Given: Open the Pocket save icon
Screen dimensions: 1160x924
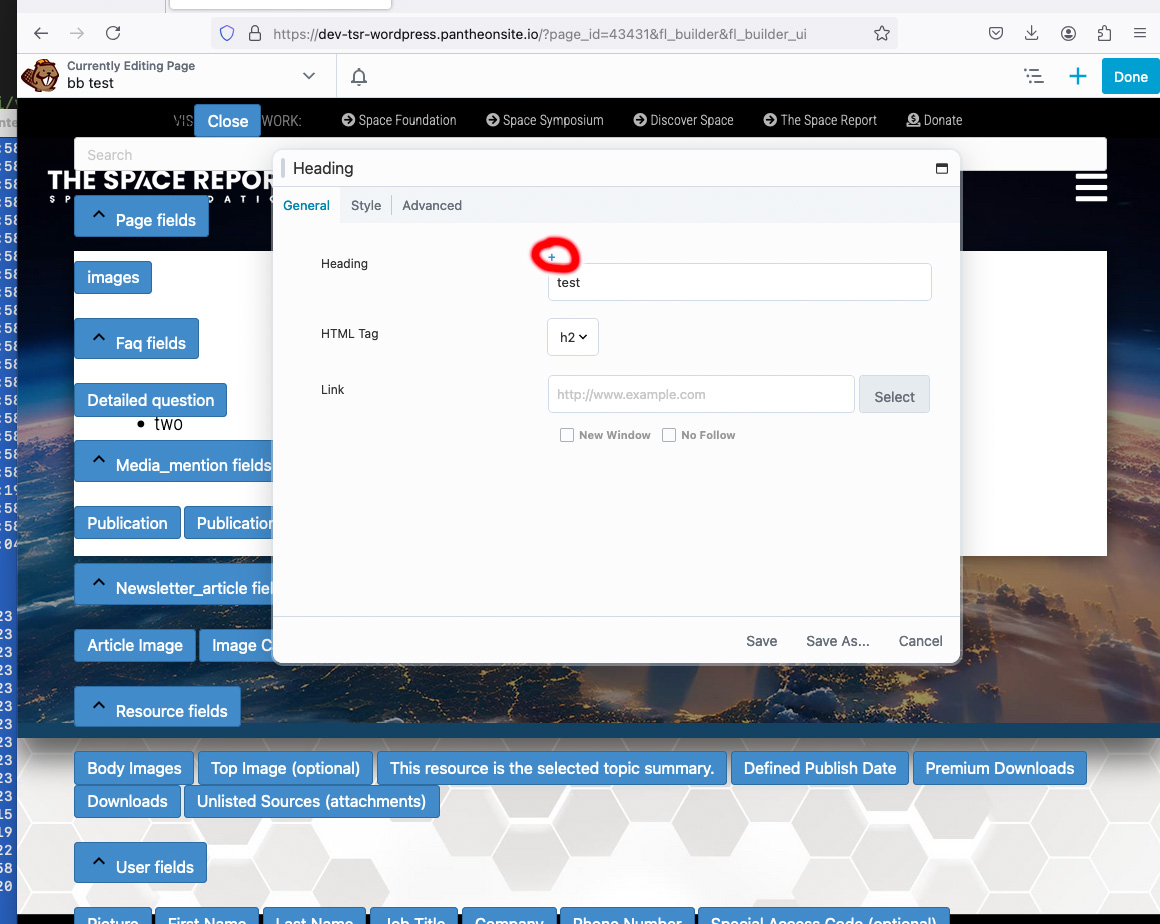Looking at the screenshot, I should click(x=996, y=33).
